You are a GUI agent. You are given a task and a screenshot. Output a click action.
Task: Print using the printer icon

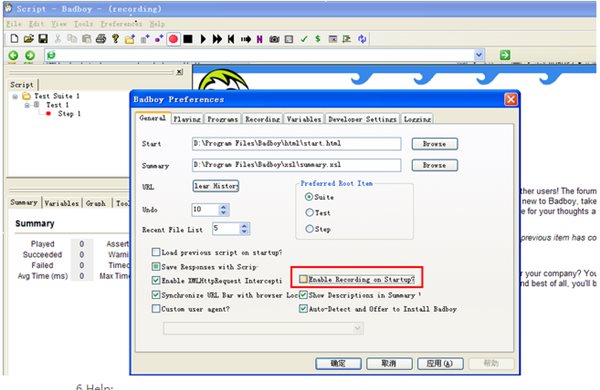pyautogui.click(x=101, y=39)
